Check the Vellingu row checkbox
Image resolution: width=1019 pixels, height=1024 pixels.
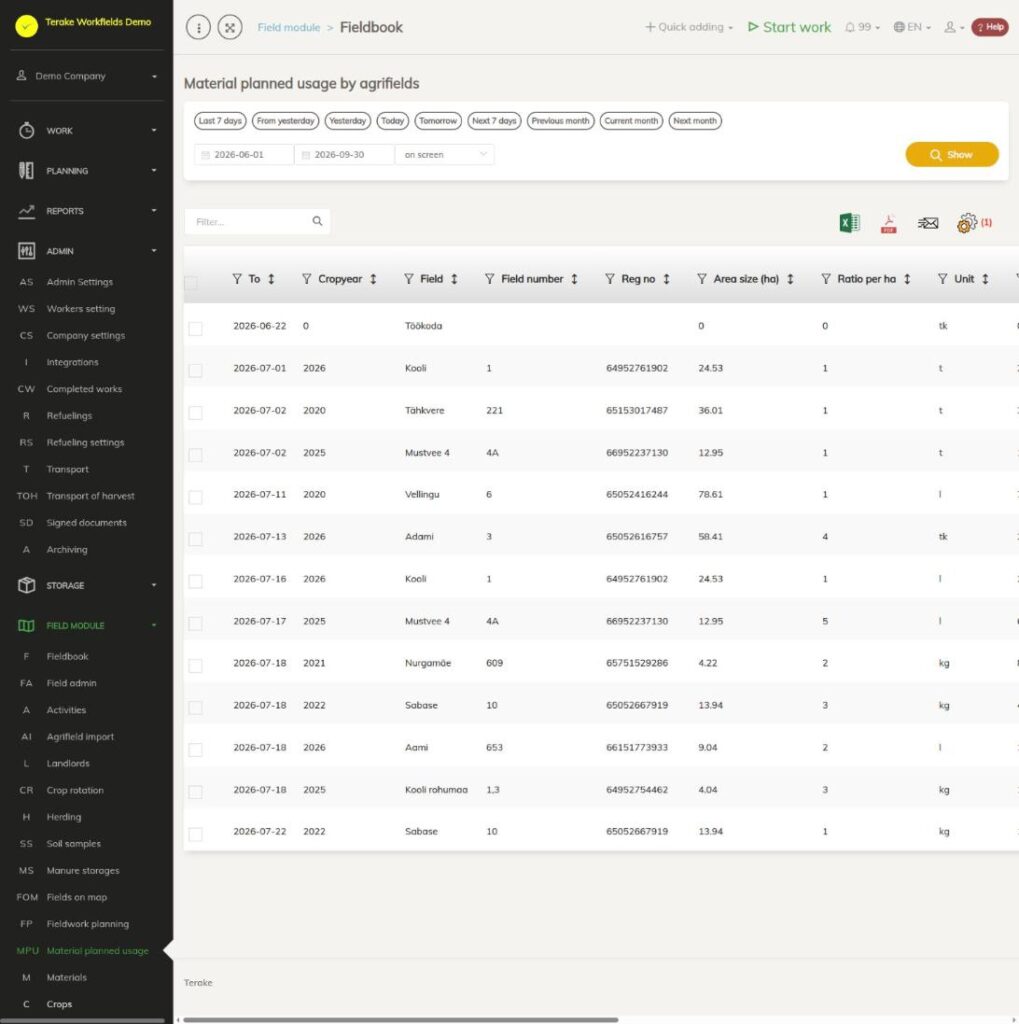pyautogui.click(x=195, y=497)
